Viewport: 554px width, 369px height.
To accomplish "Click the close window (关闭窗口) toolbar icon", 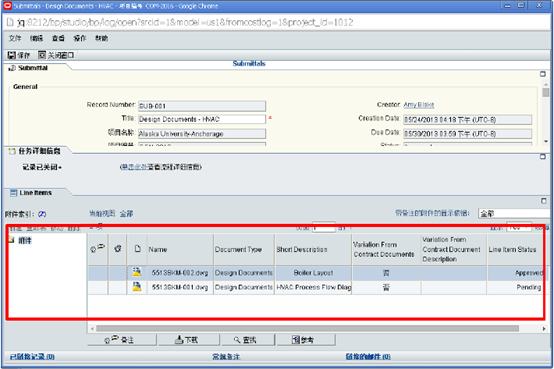I will click(42, 55).
